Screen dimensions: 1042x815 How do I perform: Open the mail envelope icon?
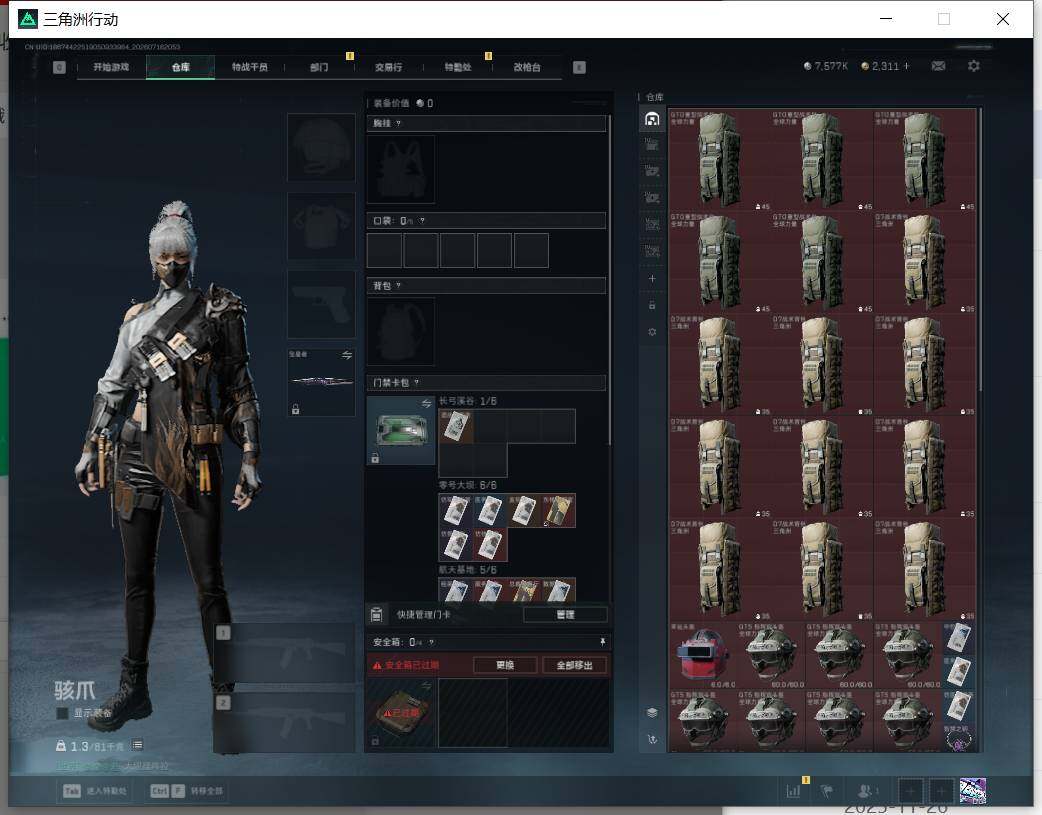[938, 66]
